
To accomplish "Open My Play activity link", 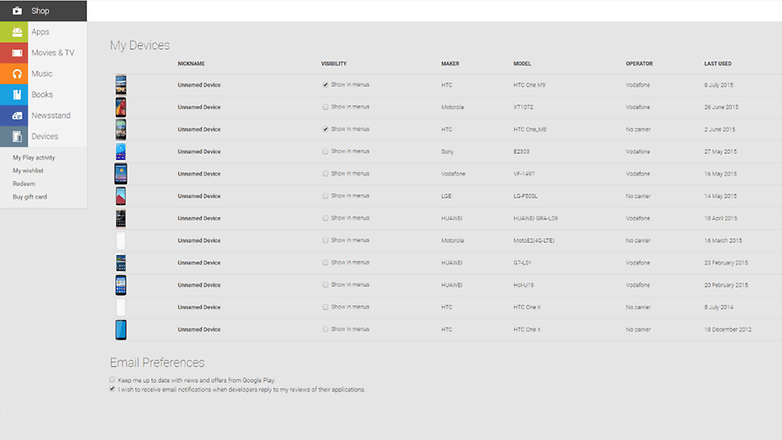I will tap(34, 158).
